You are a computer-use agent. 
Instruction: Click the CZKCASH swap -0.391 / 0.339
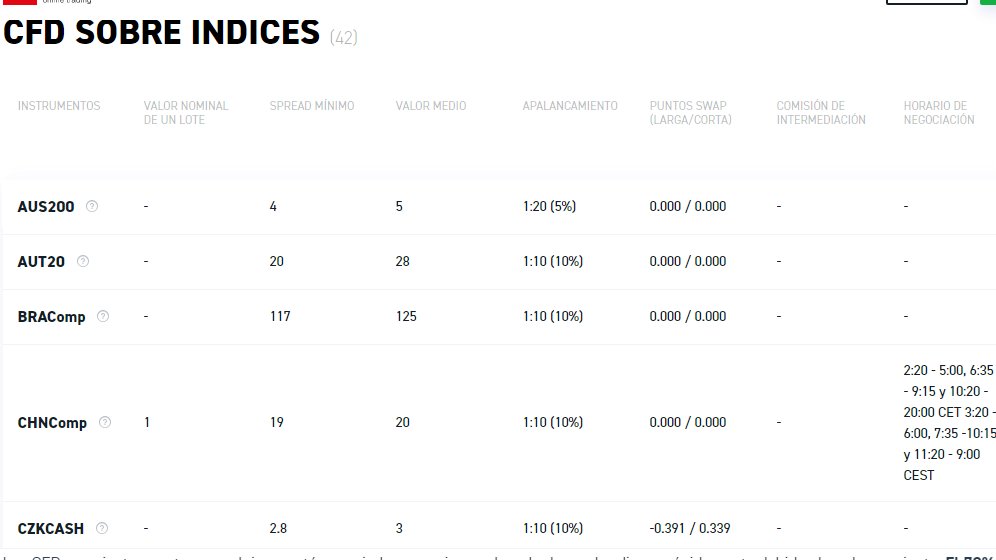point(690,528)
